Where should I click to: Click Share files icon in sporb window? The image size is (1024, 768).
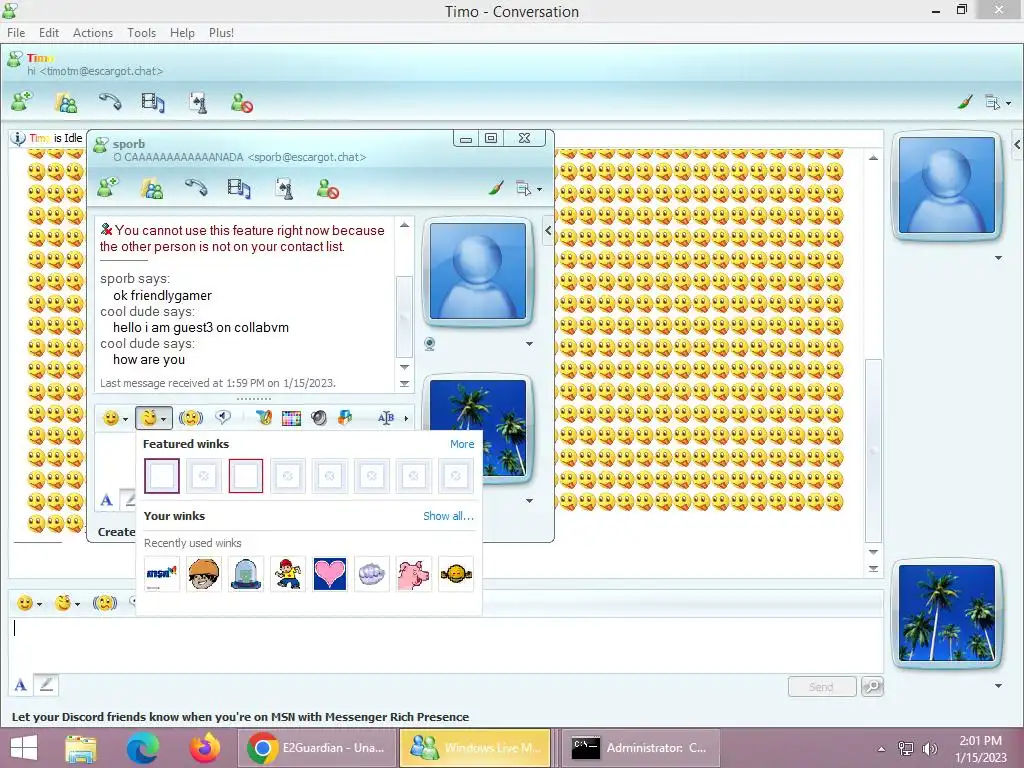click(152, 189)
